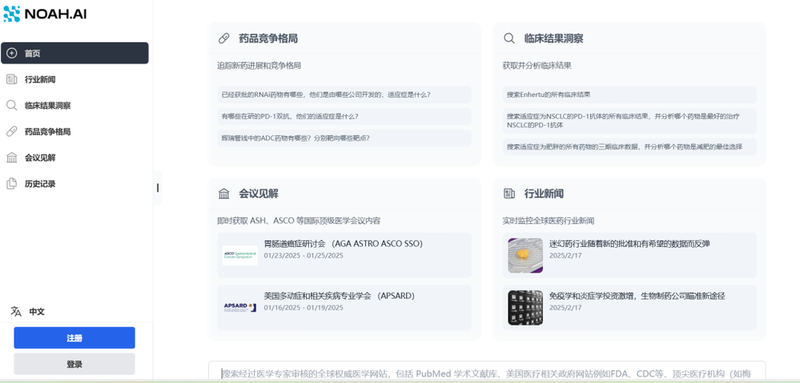Image resolution: width=800 pixels, height=383 pixels.
Task: Click the search icon in 临床结果洞察 card header
Action: 509,38
